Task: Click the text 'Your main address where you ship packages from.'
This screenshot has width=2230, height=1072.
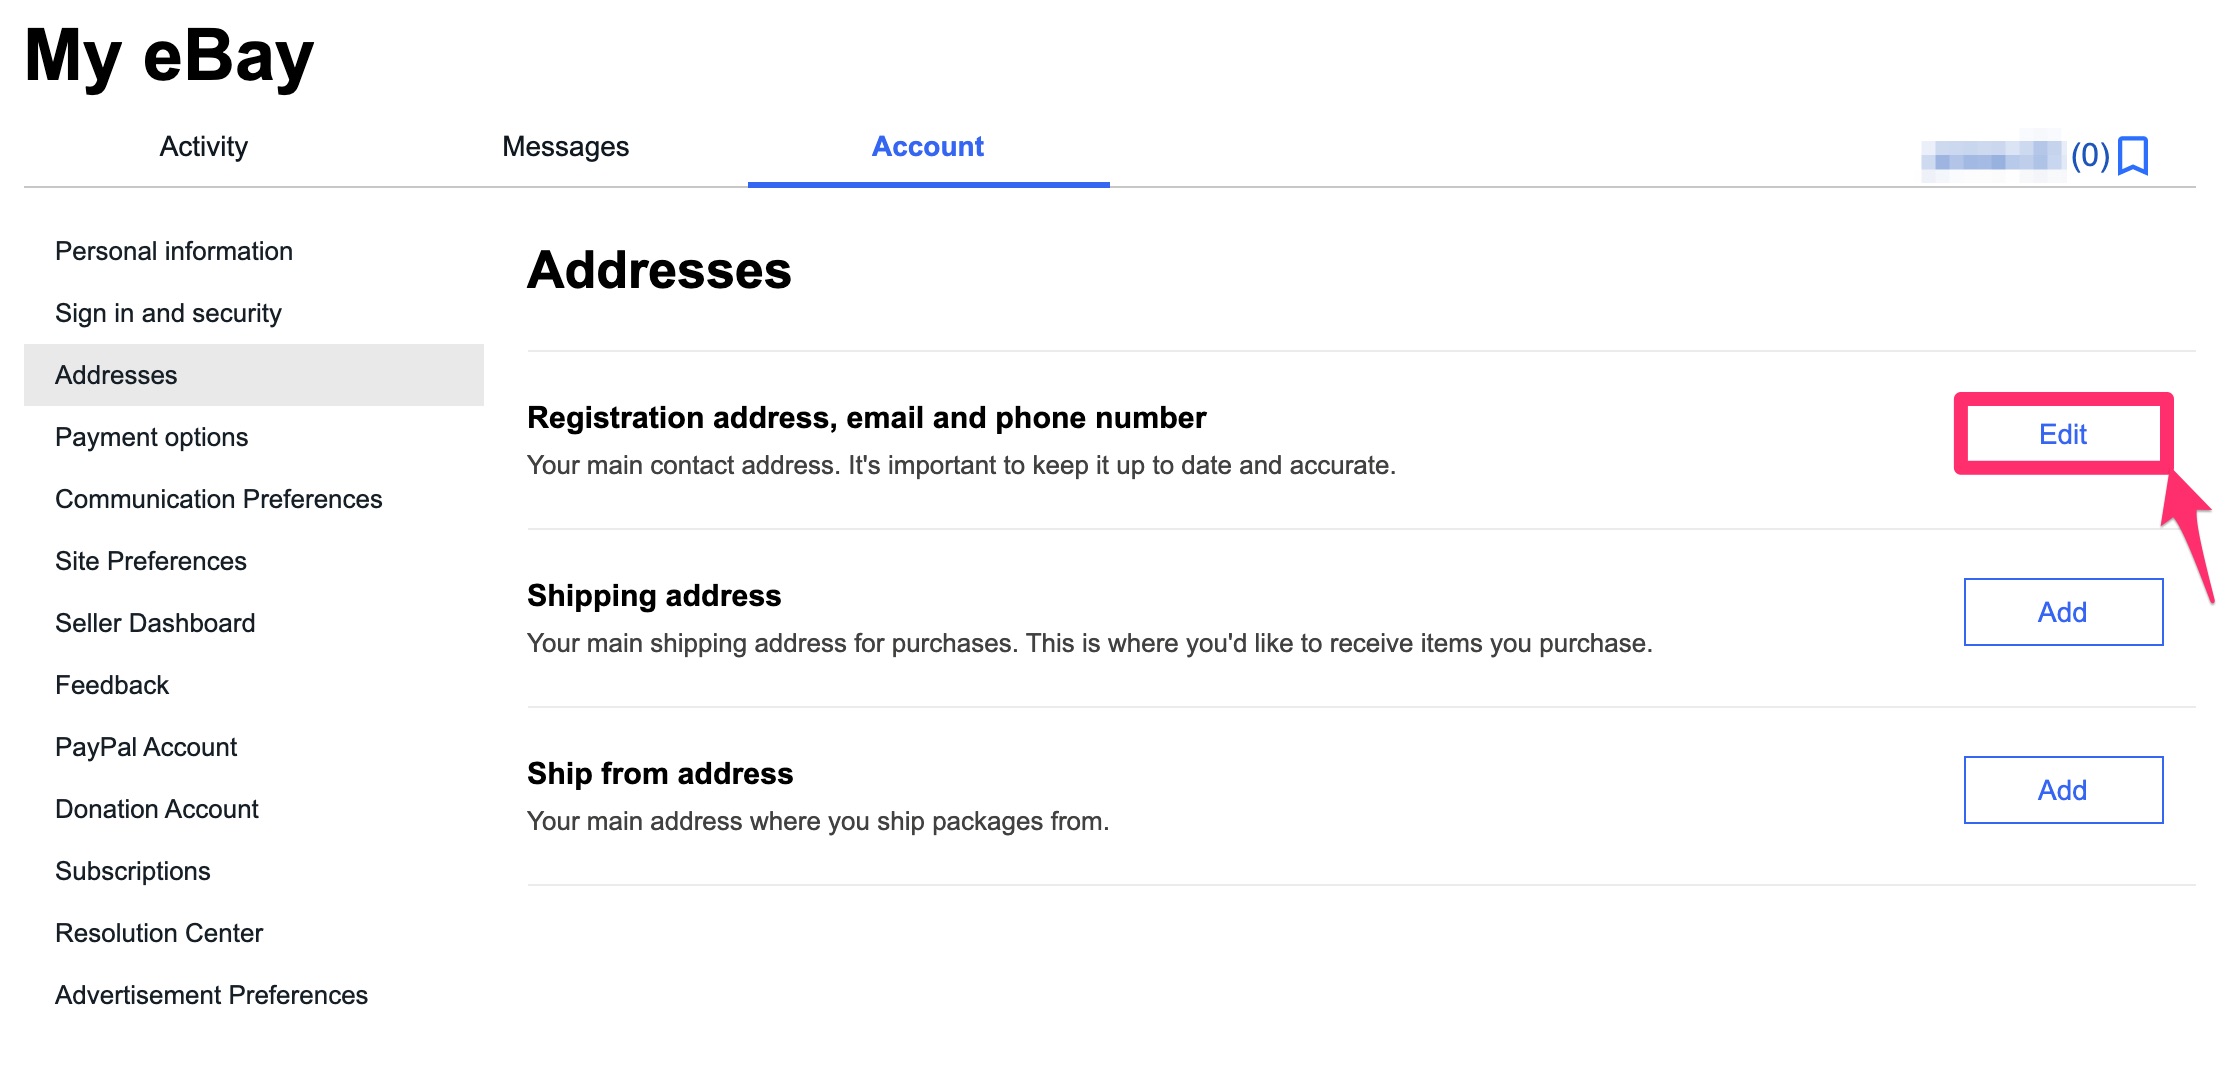Action: (x=818, y=821)
